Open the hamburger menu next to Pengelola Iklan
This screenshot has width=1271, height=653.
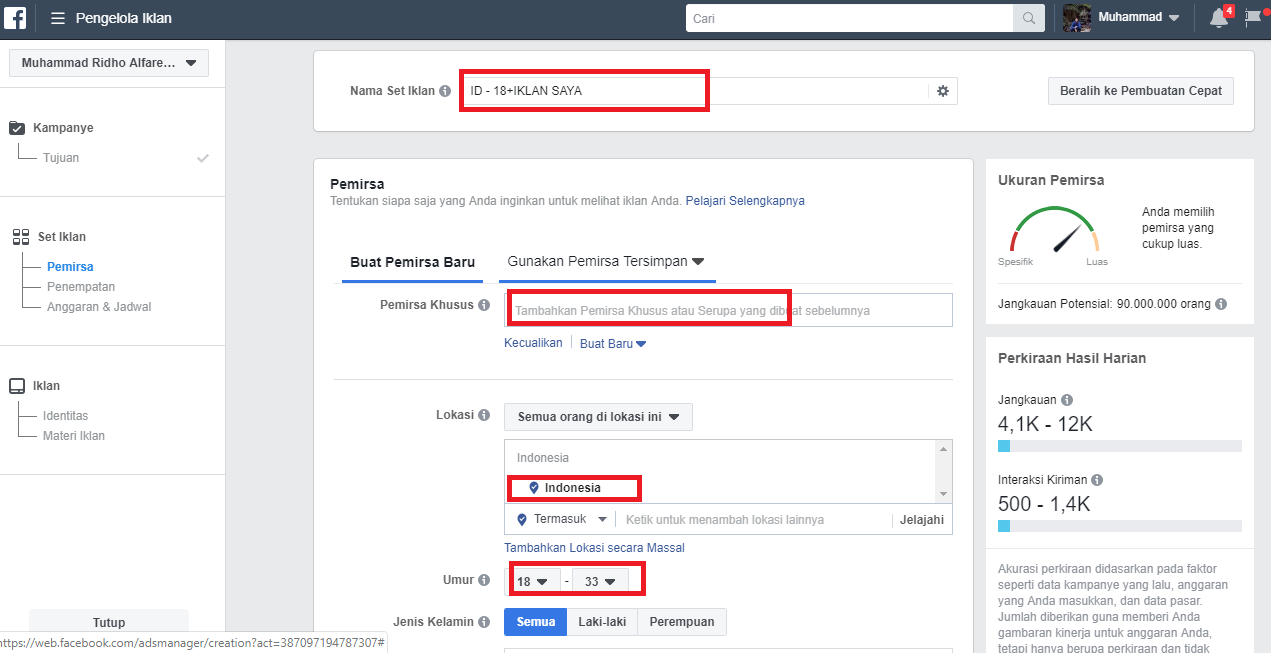(58, 18)
